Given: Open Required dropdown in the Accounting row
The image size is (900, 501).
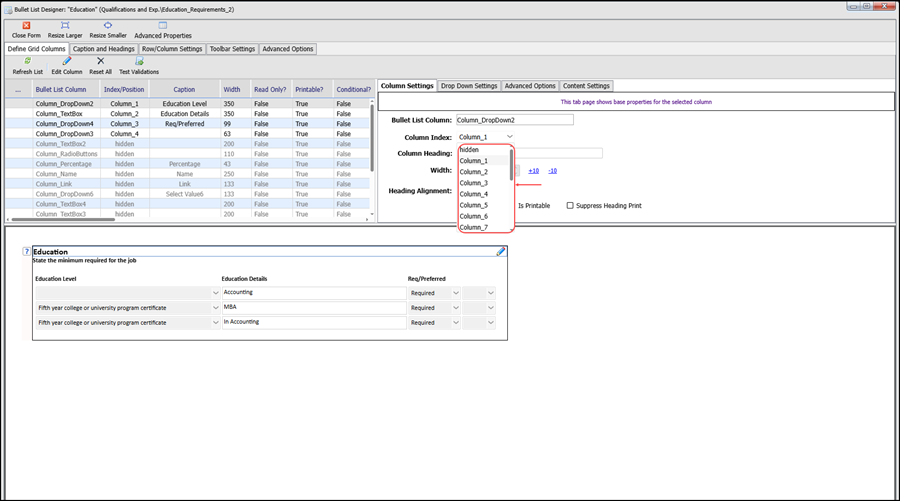Looking at the screenshot, I should [456, 293].
